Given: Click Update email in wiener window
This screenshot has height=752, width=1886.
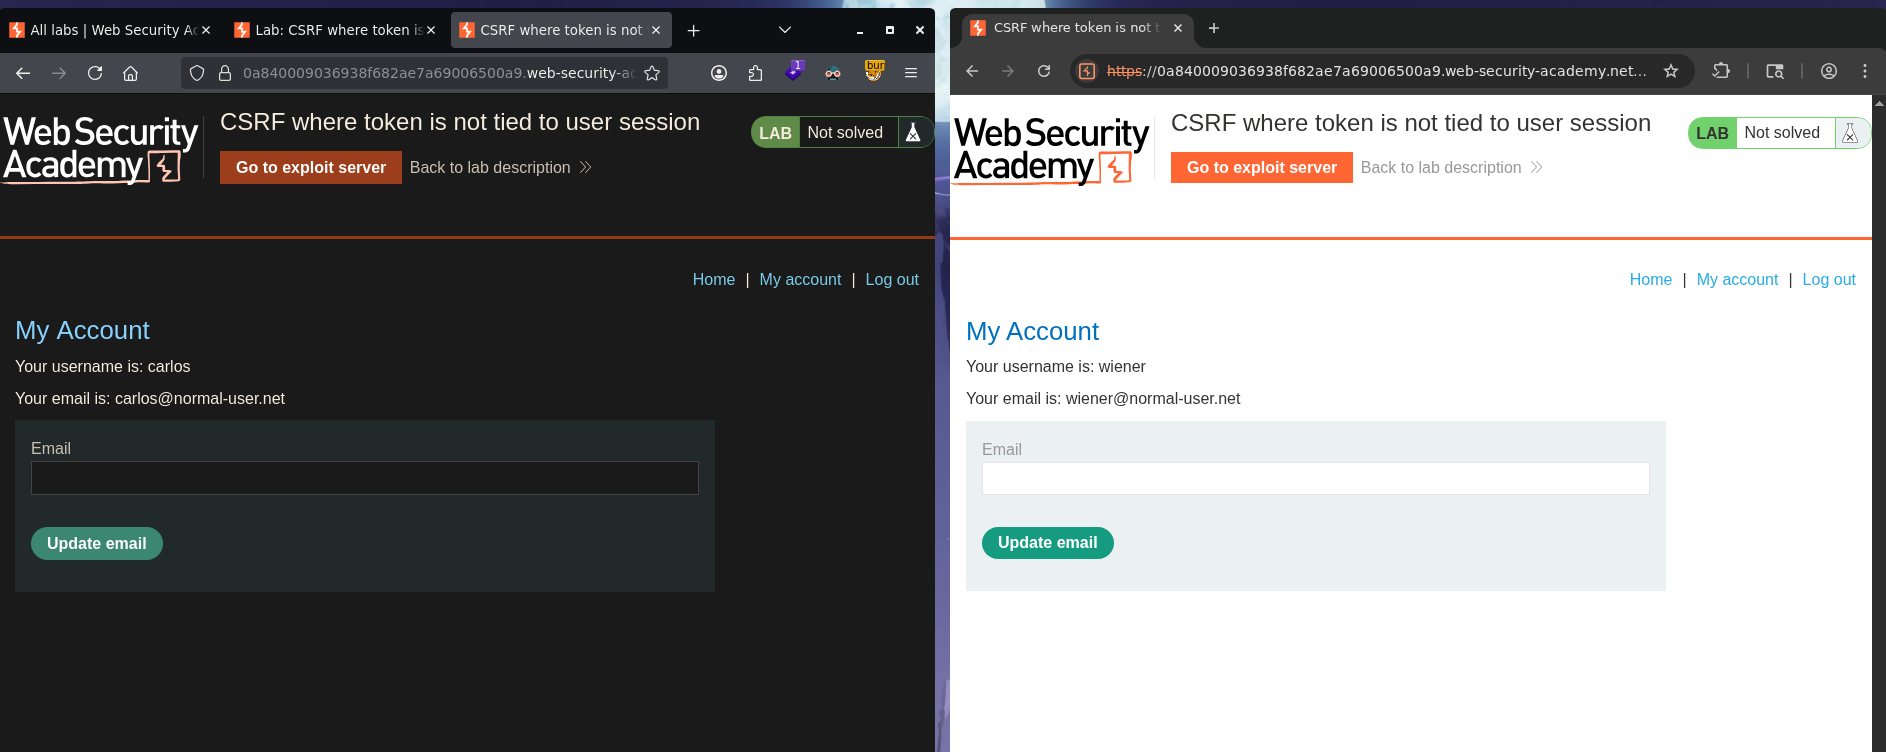Looking at the screenshot, I should [1048, 543].
